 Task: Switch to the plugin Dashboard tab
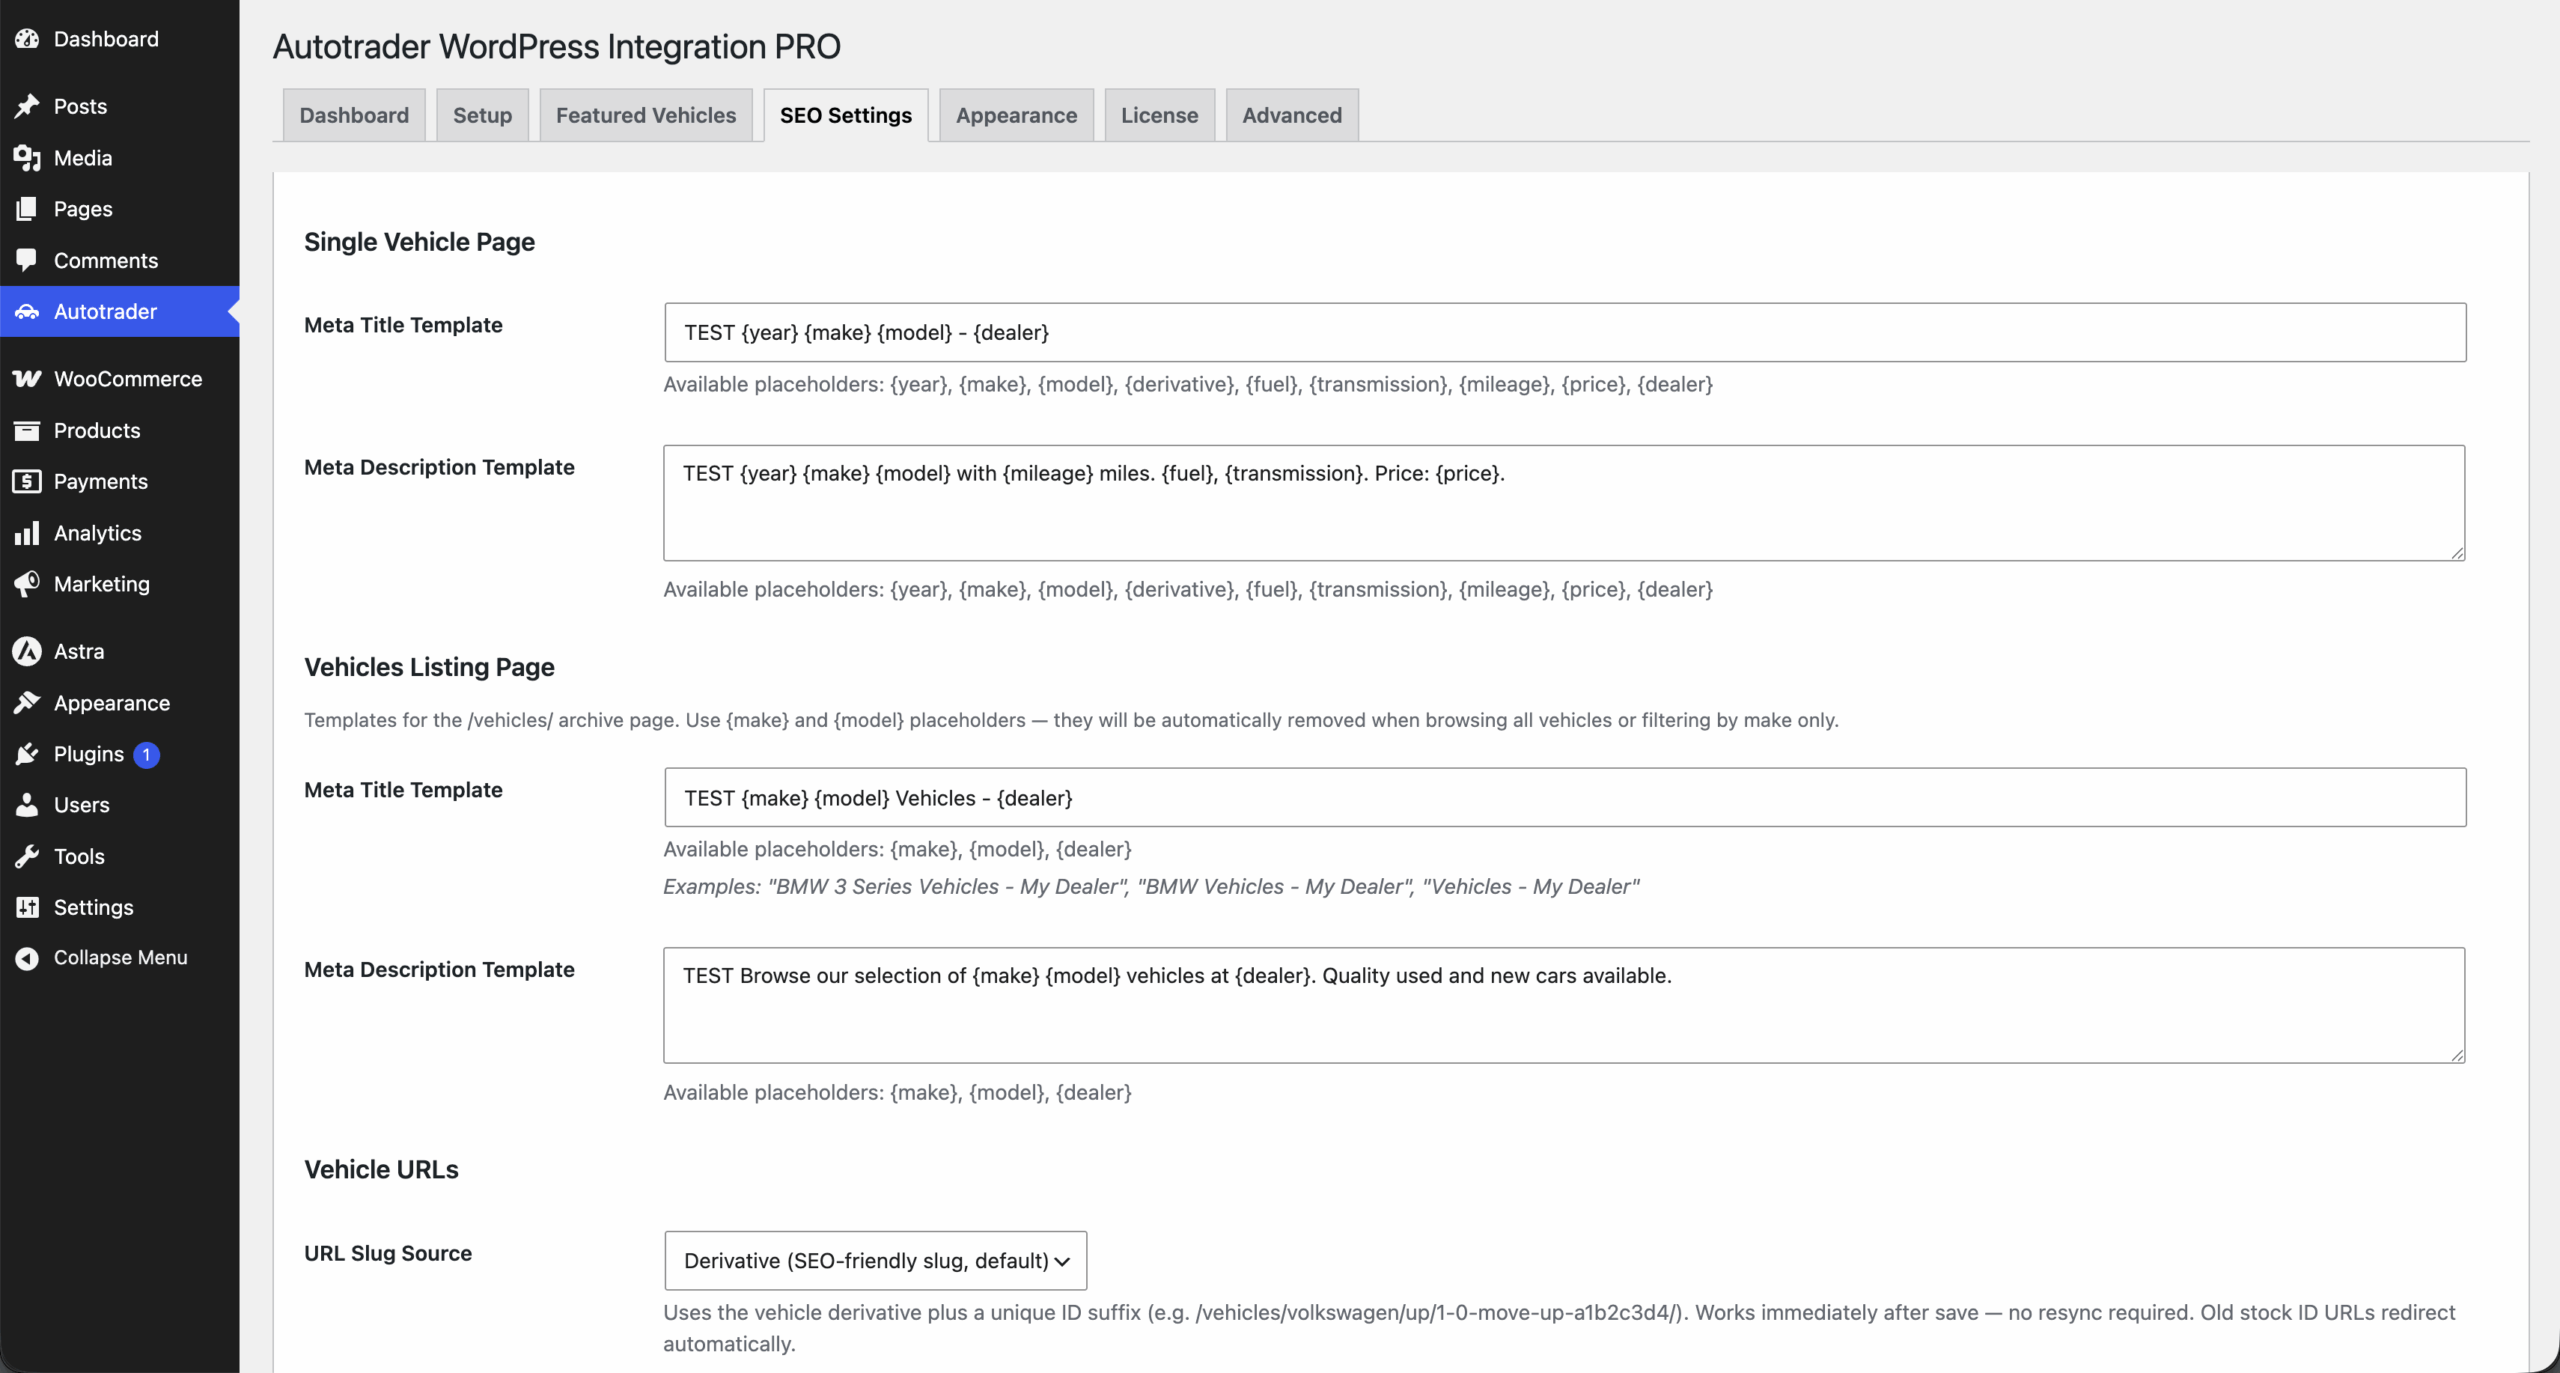point(354,115)
